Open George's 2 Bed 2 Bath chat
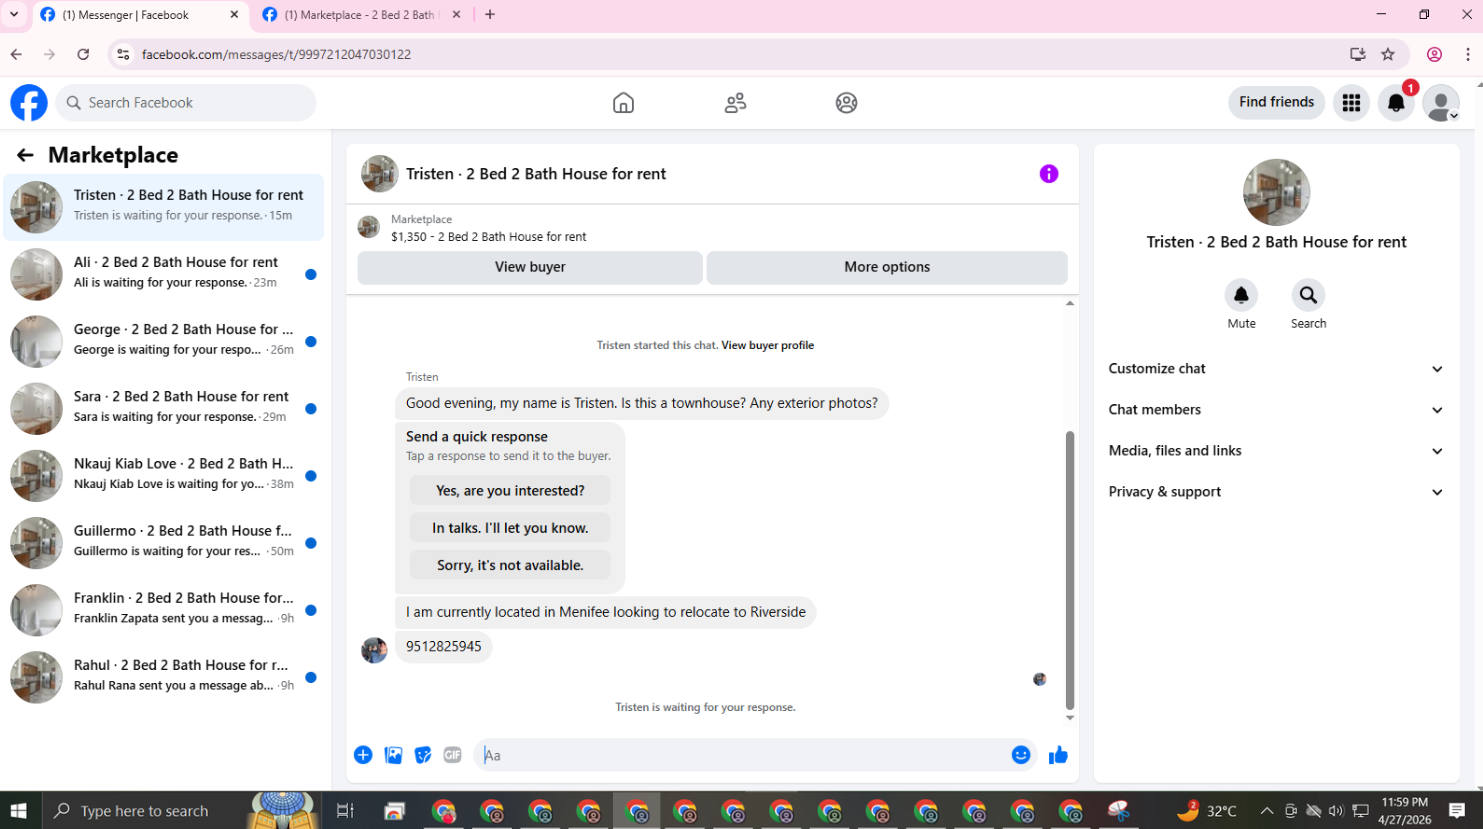Screen dimensions: 1483x829 click(x=164, y=341)
